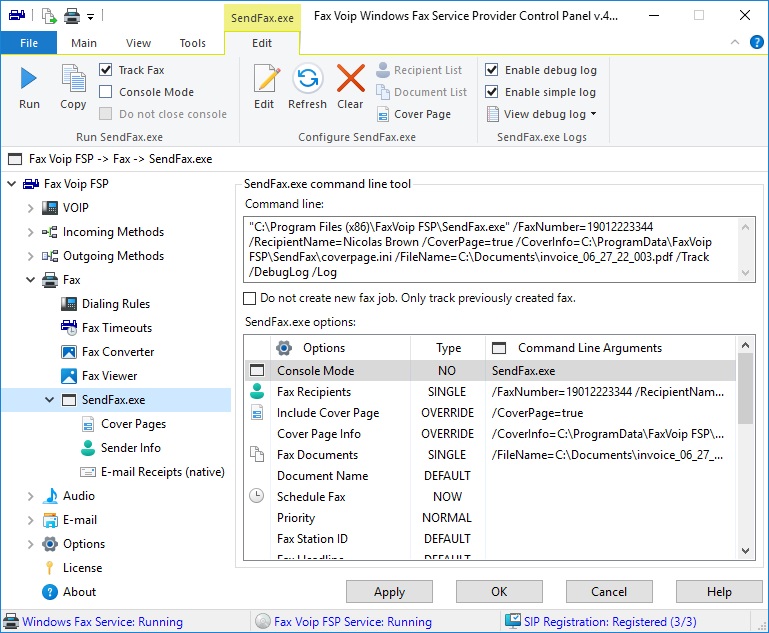
Task: Open Fax Converter in the tree
Action: click(x=118, y=352)
